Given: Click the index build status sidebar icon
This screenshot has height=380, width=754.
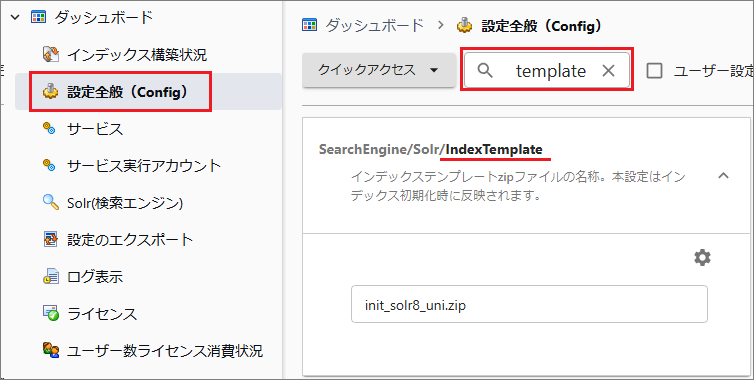Looking at the screenshot, I should 51,55.
